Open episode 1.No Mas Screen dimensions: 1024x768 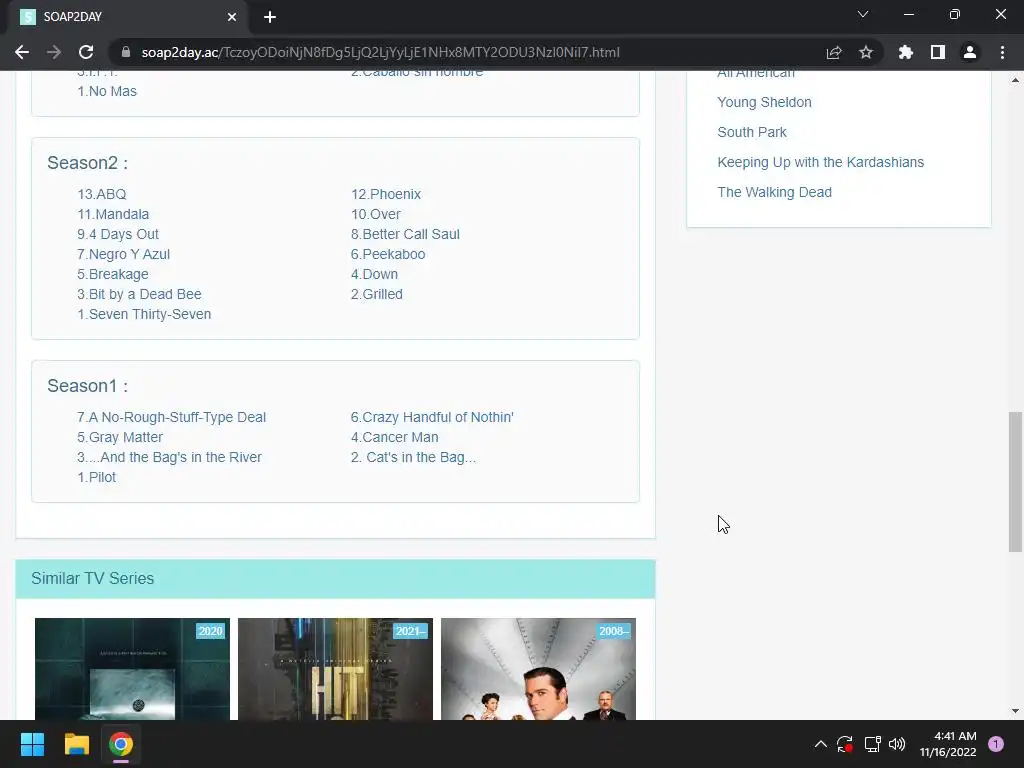[107, 91]
